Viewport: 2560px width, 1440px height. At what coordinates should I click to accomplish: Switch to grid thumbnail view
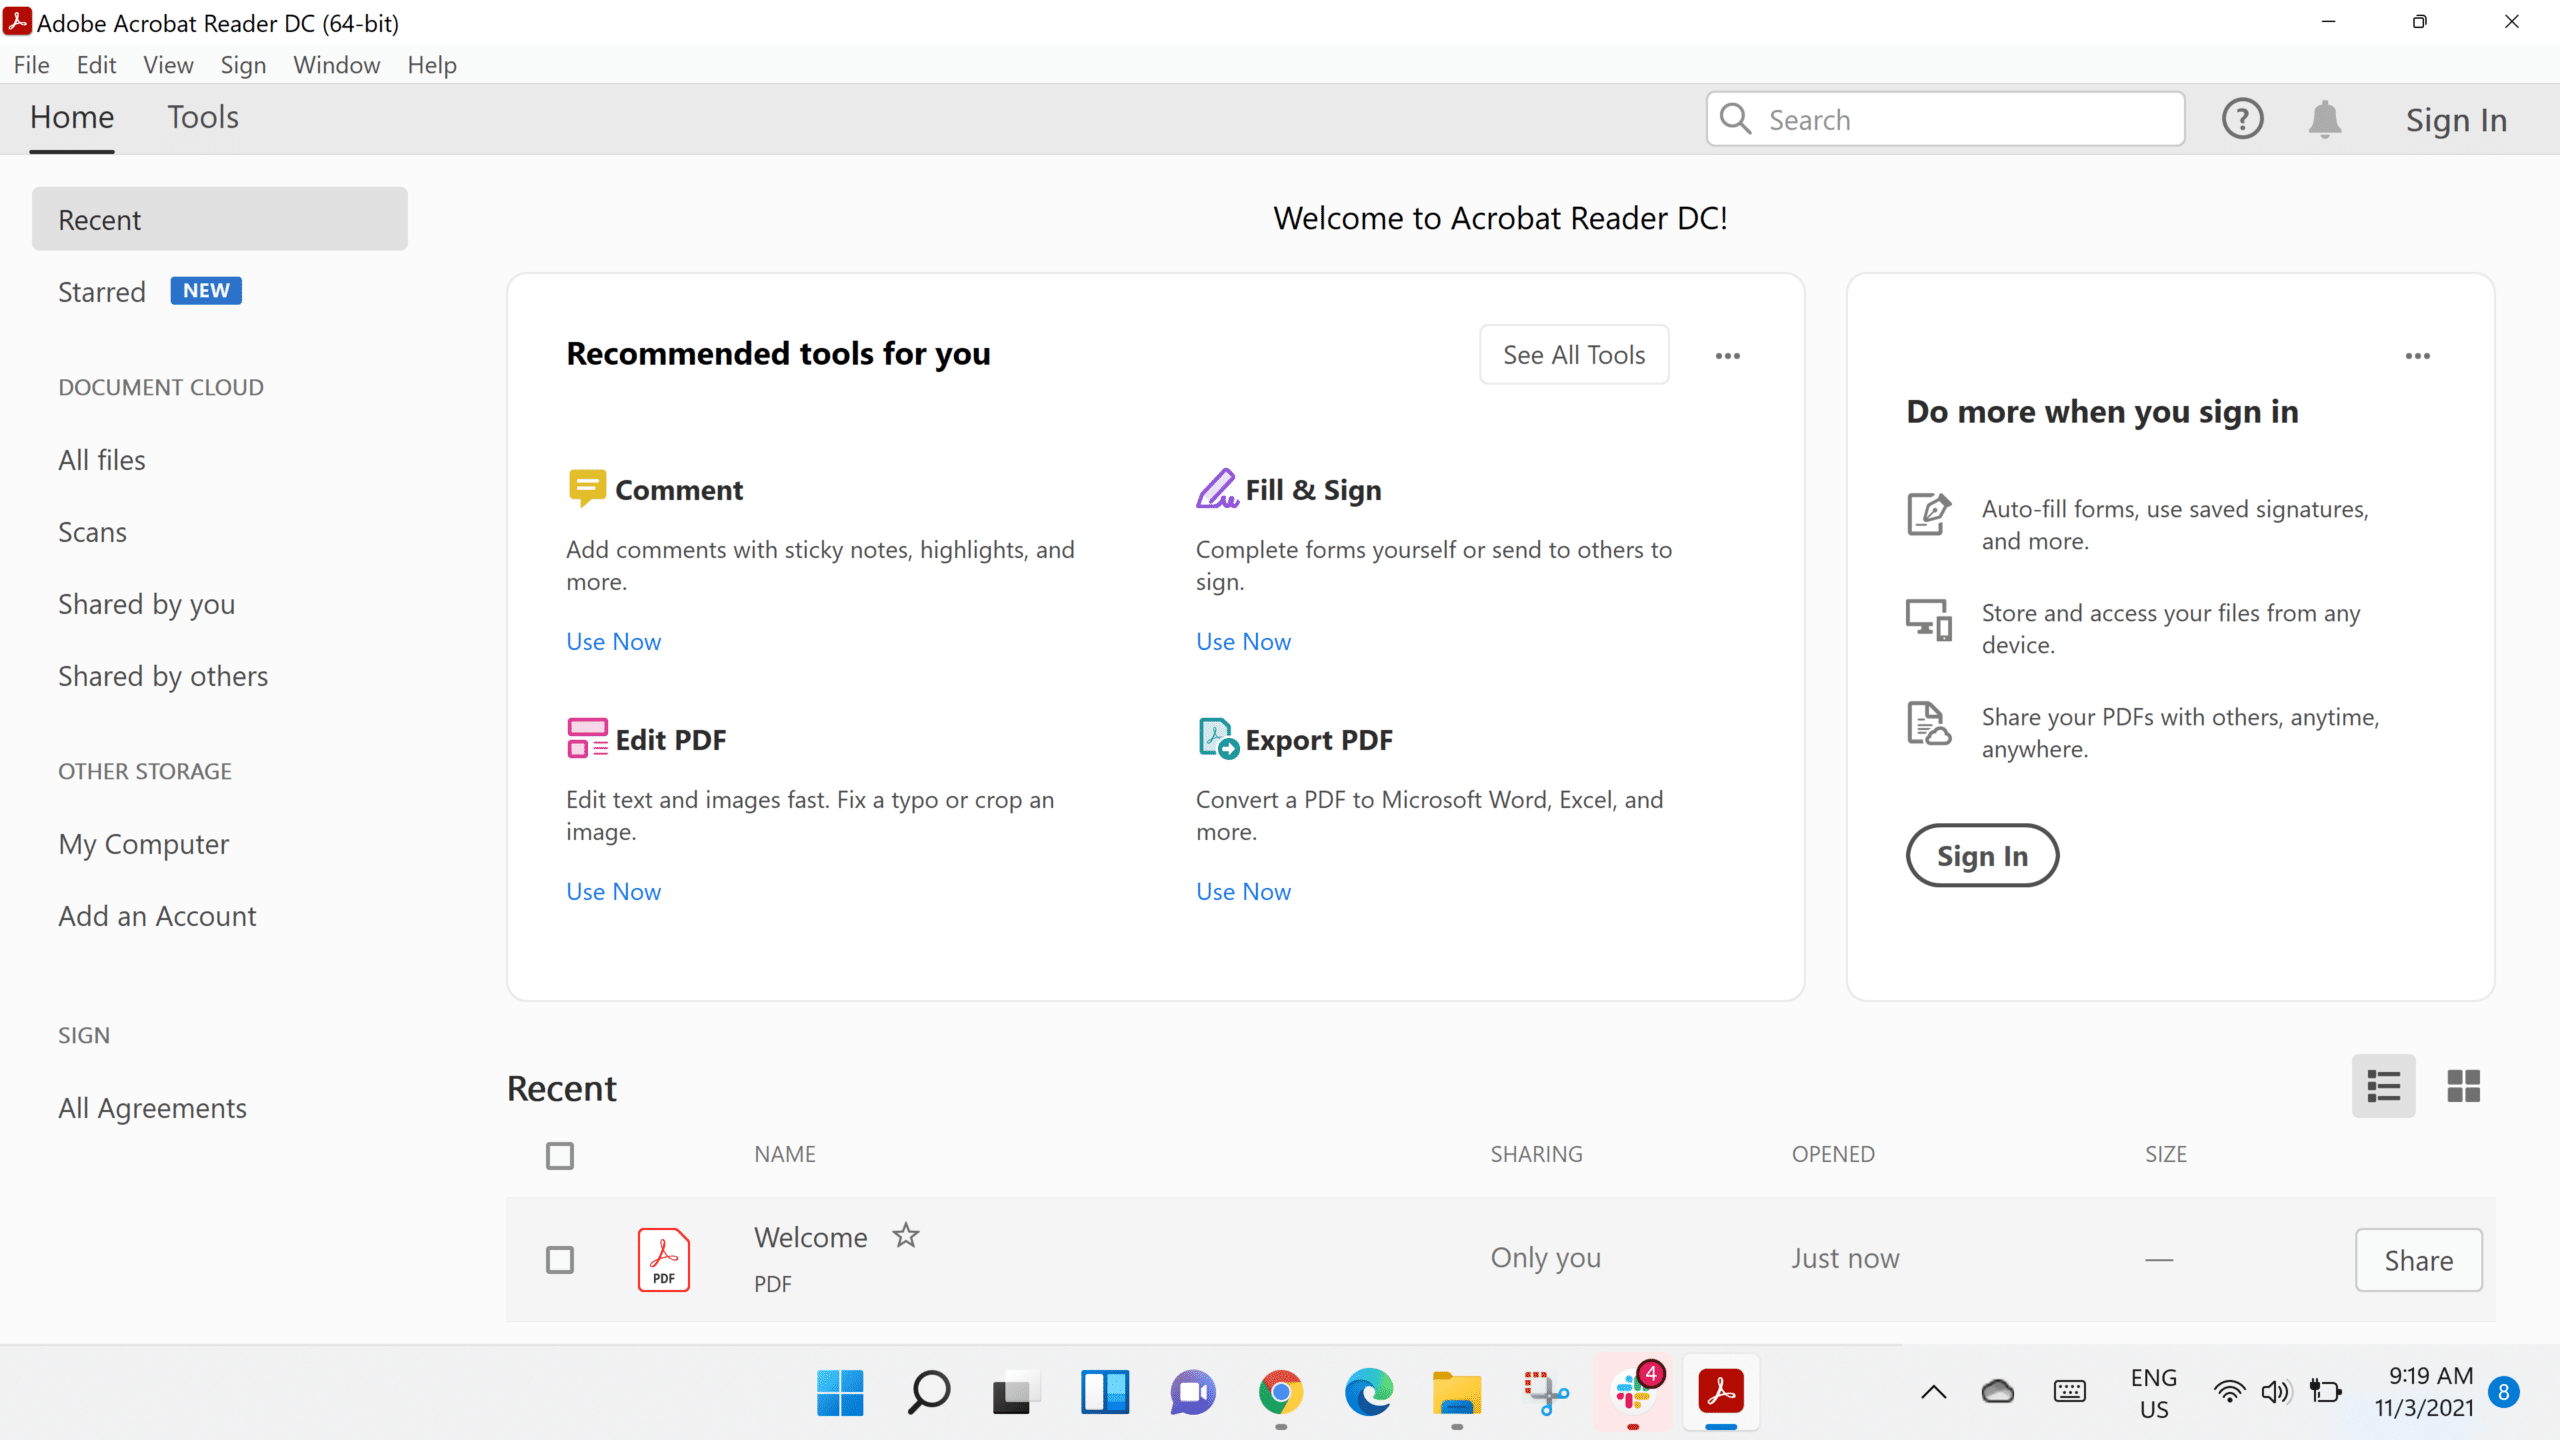pos(2463,1086)
